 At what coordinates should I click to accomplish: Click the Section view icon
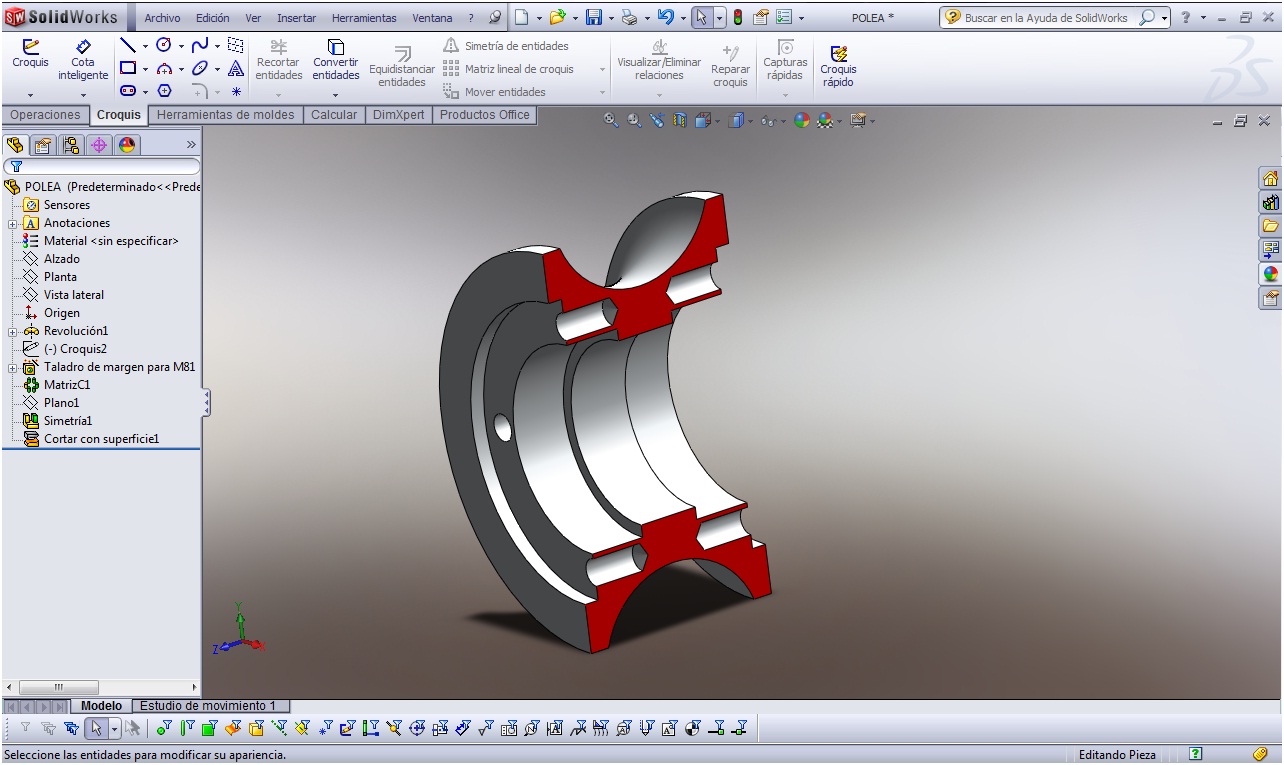click(680, 120)
